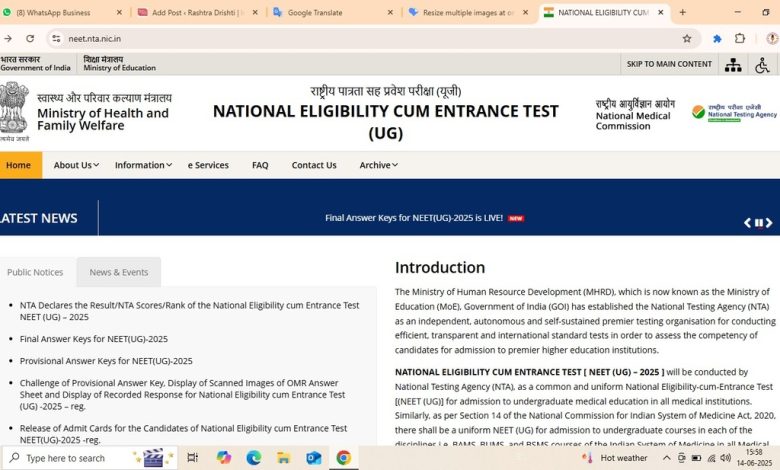Screen dimensions: 780x470
Task: Show hidden tray icons chevron
Action: [x=667, y=458]
